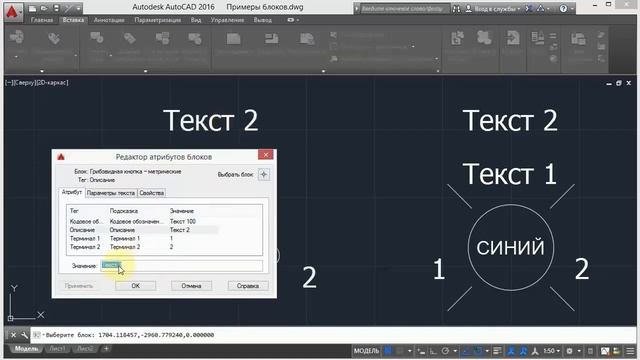The image size is (640, 360).
Task: Click the Help question mark icon
Action: [x=563, y=8]
